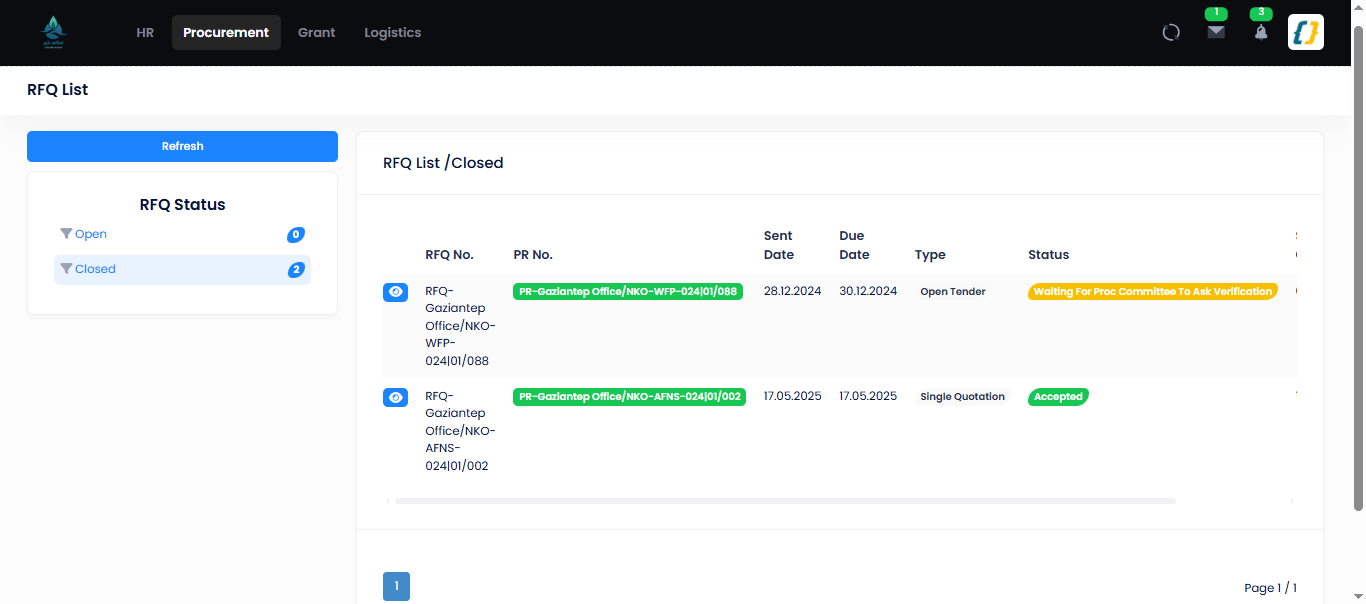1366x604 pixels.
Task: Click the Sent Date column header
Action: pyautogui.click(x=779, y=245)
